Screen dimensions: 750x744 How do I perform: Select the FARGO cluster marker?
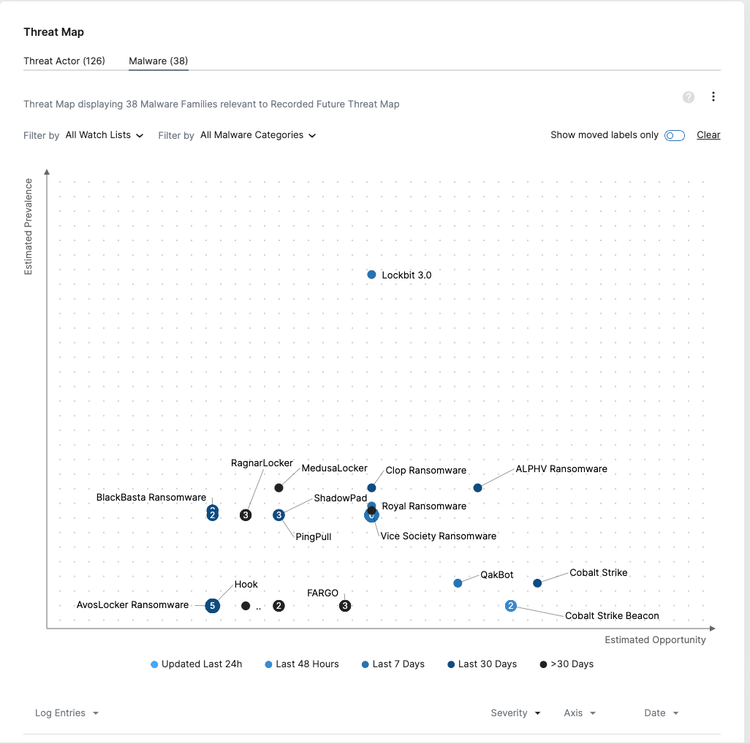click(x=345, y=606)
